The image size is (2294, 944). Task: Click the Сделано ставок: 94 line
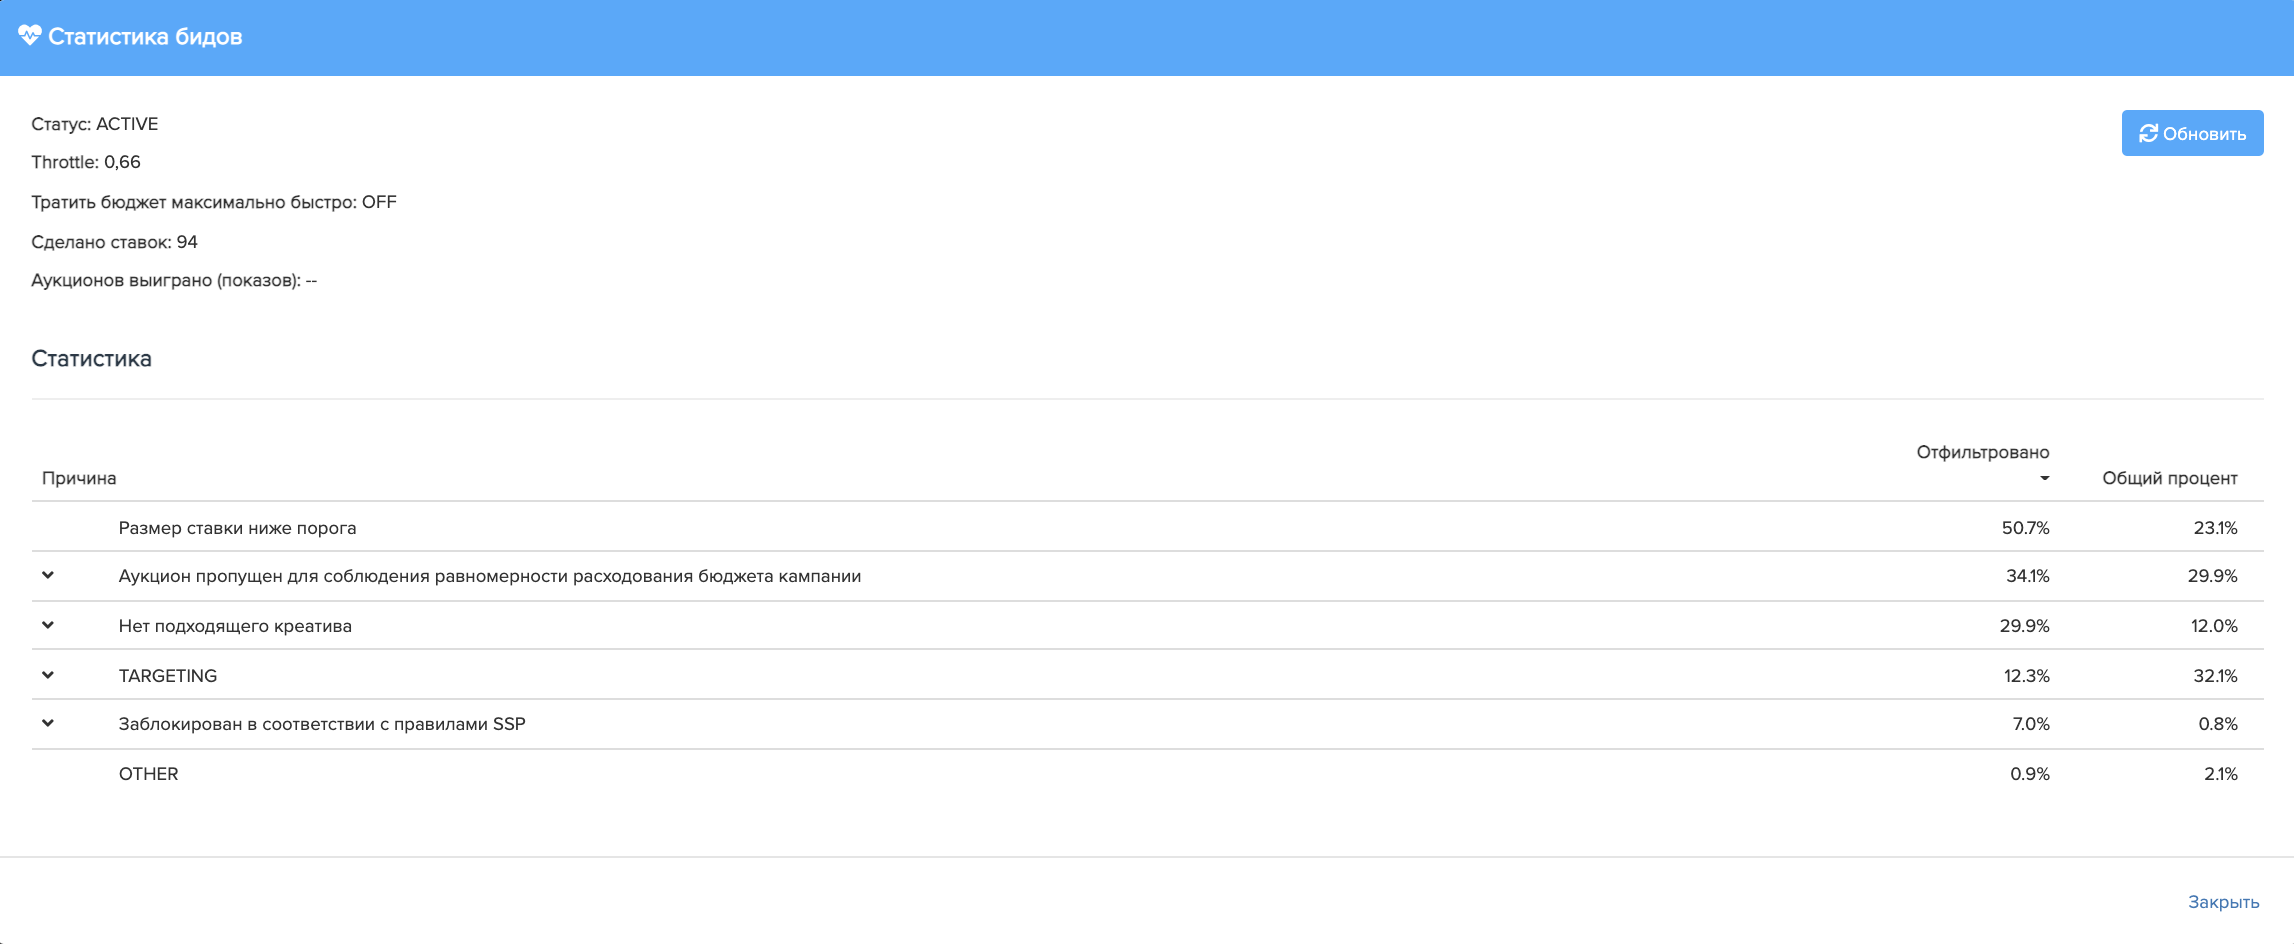(114, 242)
